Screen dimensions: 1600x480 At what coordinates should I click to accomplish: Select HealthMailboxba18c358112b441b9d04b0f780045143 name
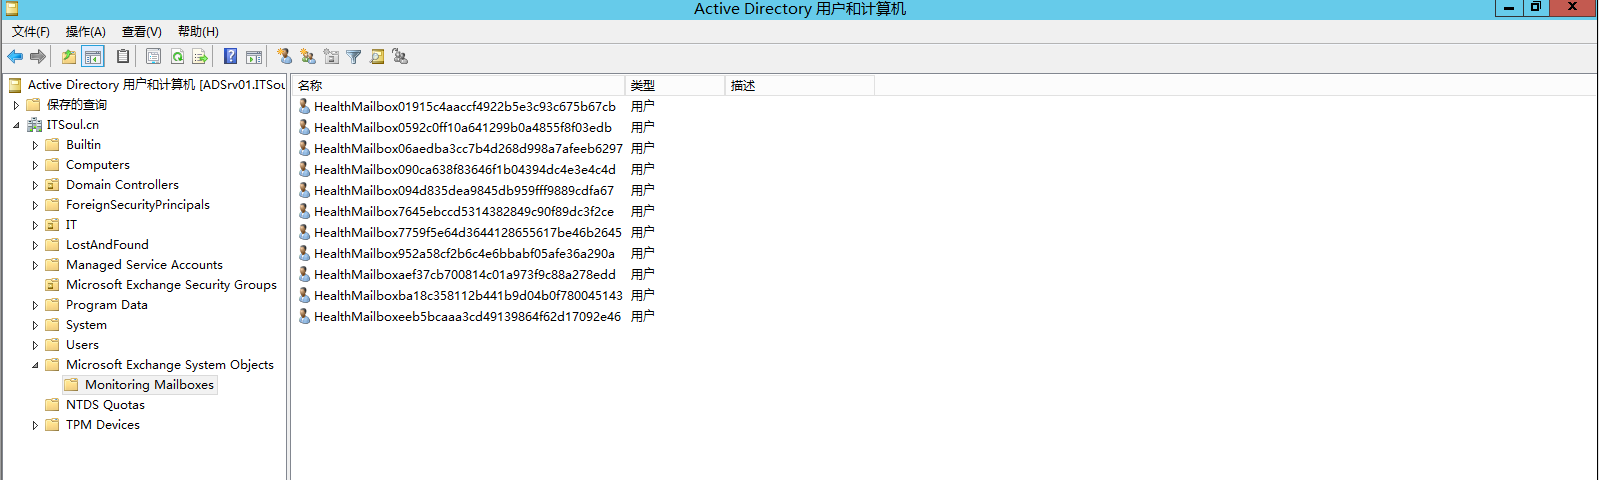[x=468, y=295]
